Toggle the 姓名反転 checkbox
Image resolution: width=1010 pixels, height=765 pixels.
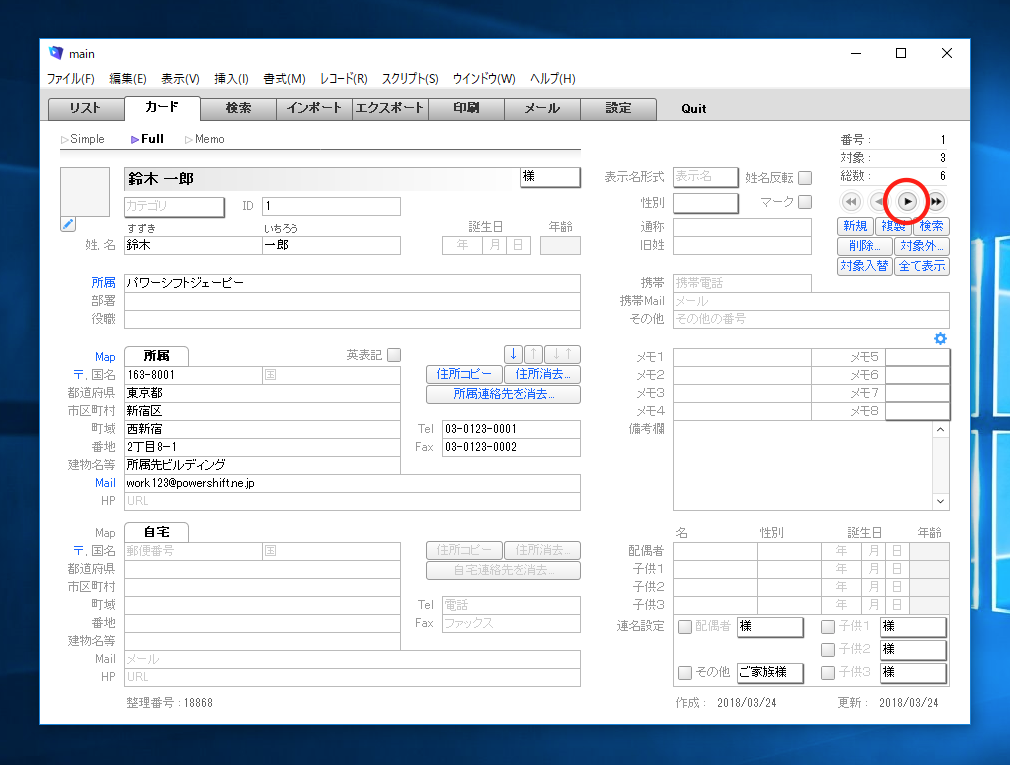tap(805, 177)
